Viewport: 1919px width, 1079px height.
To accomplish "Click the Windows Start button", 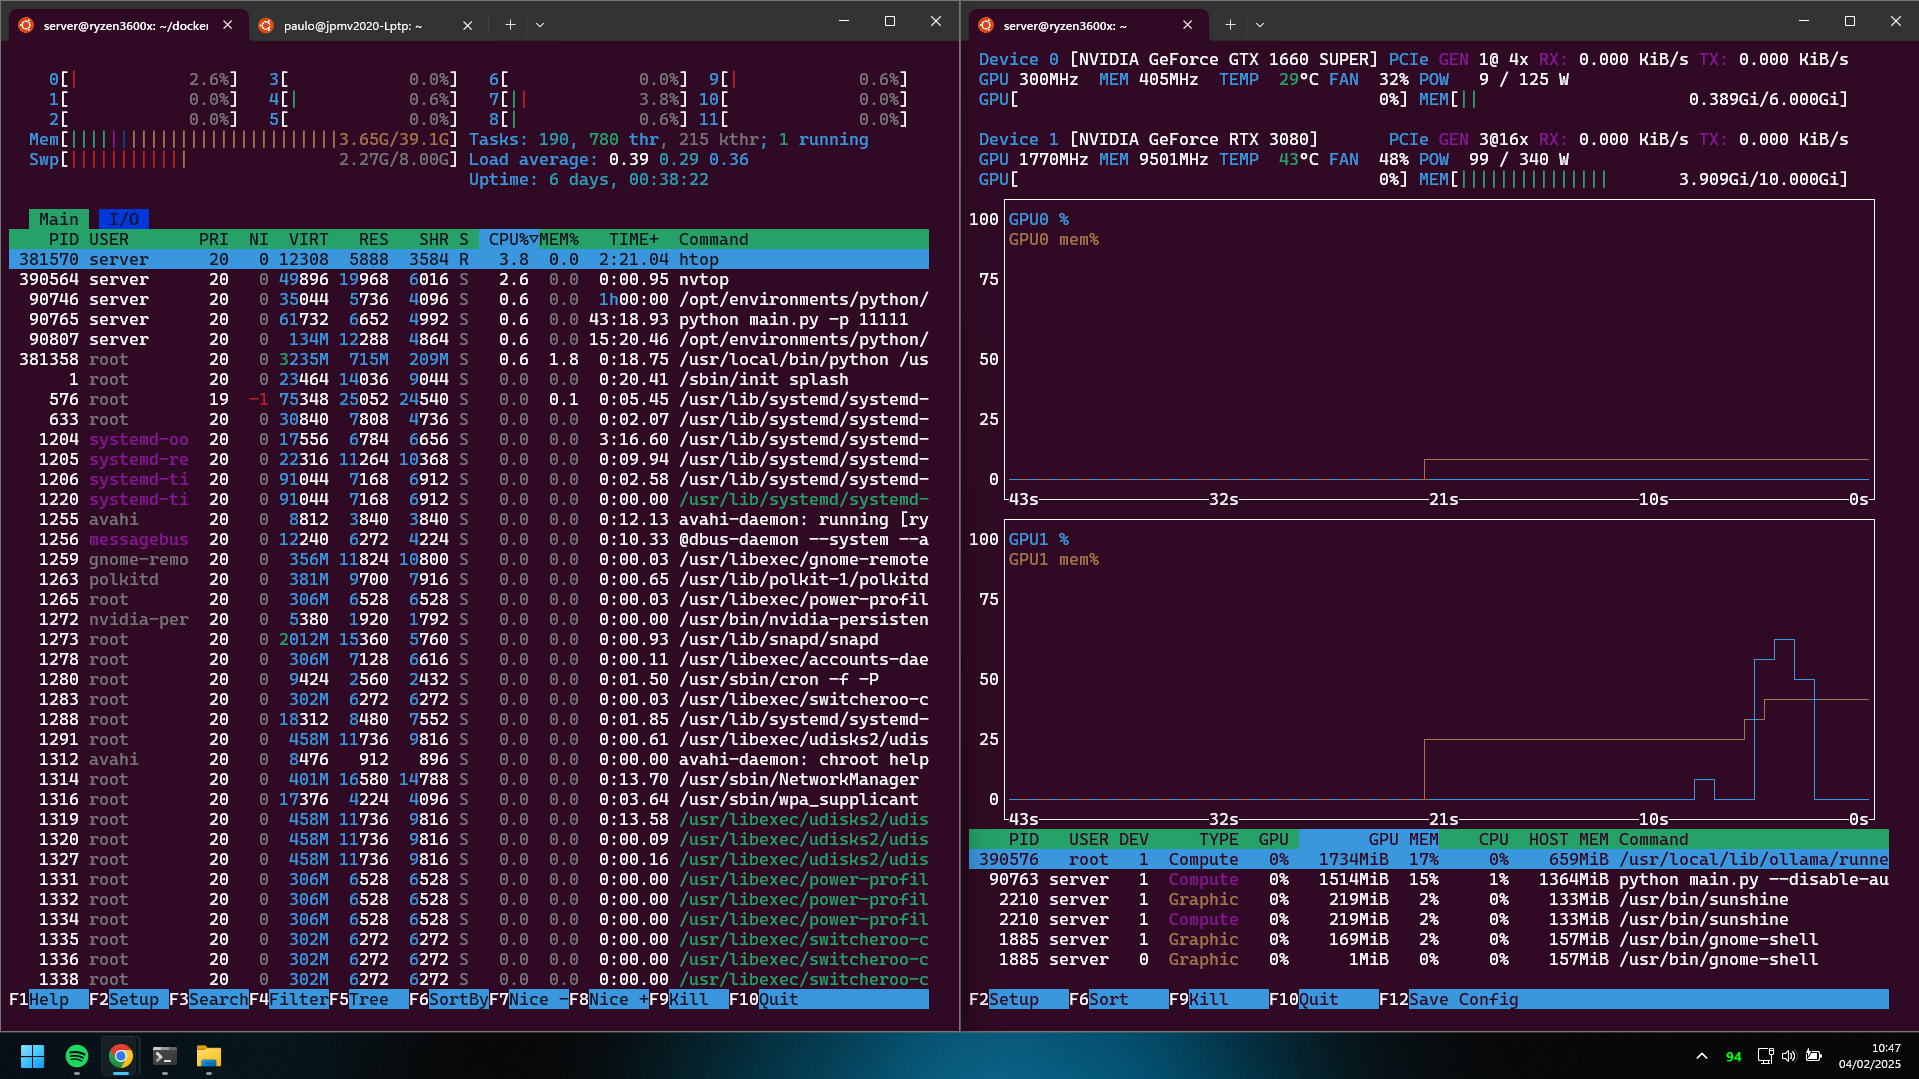I will click(x=32, y=1056).
